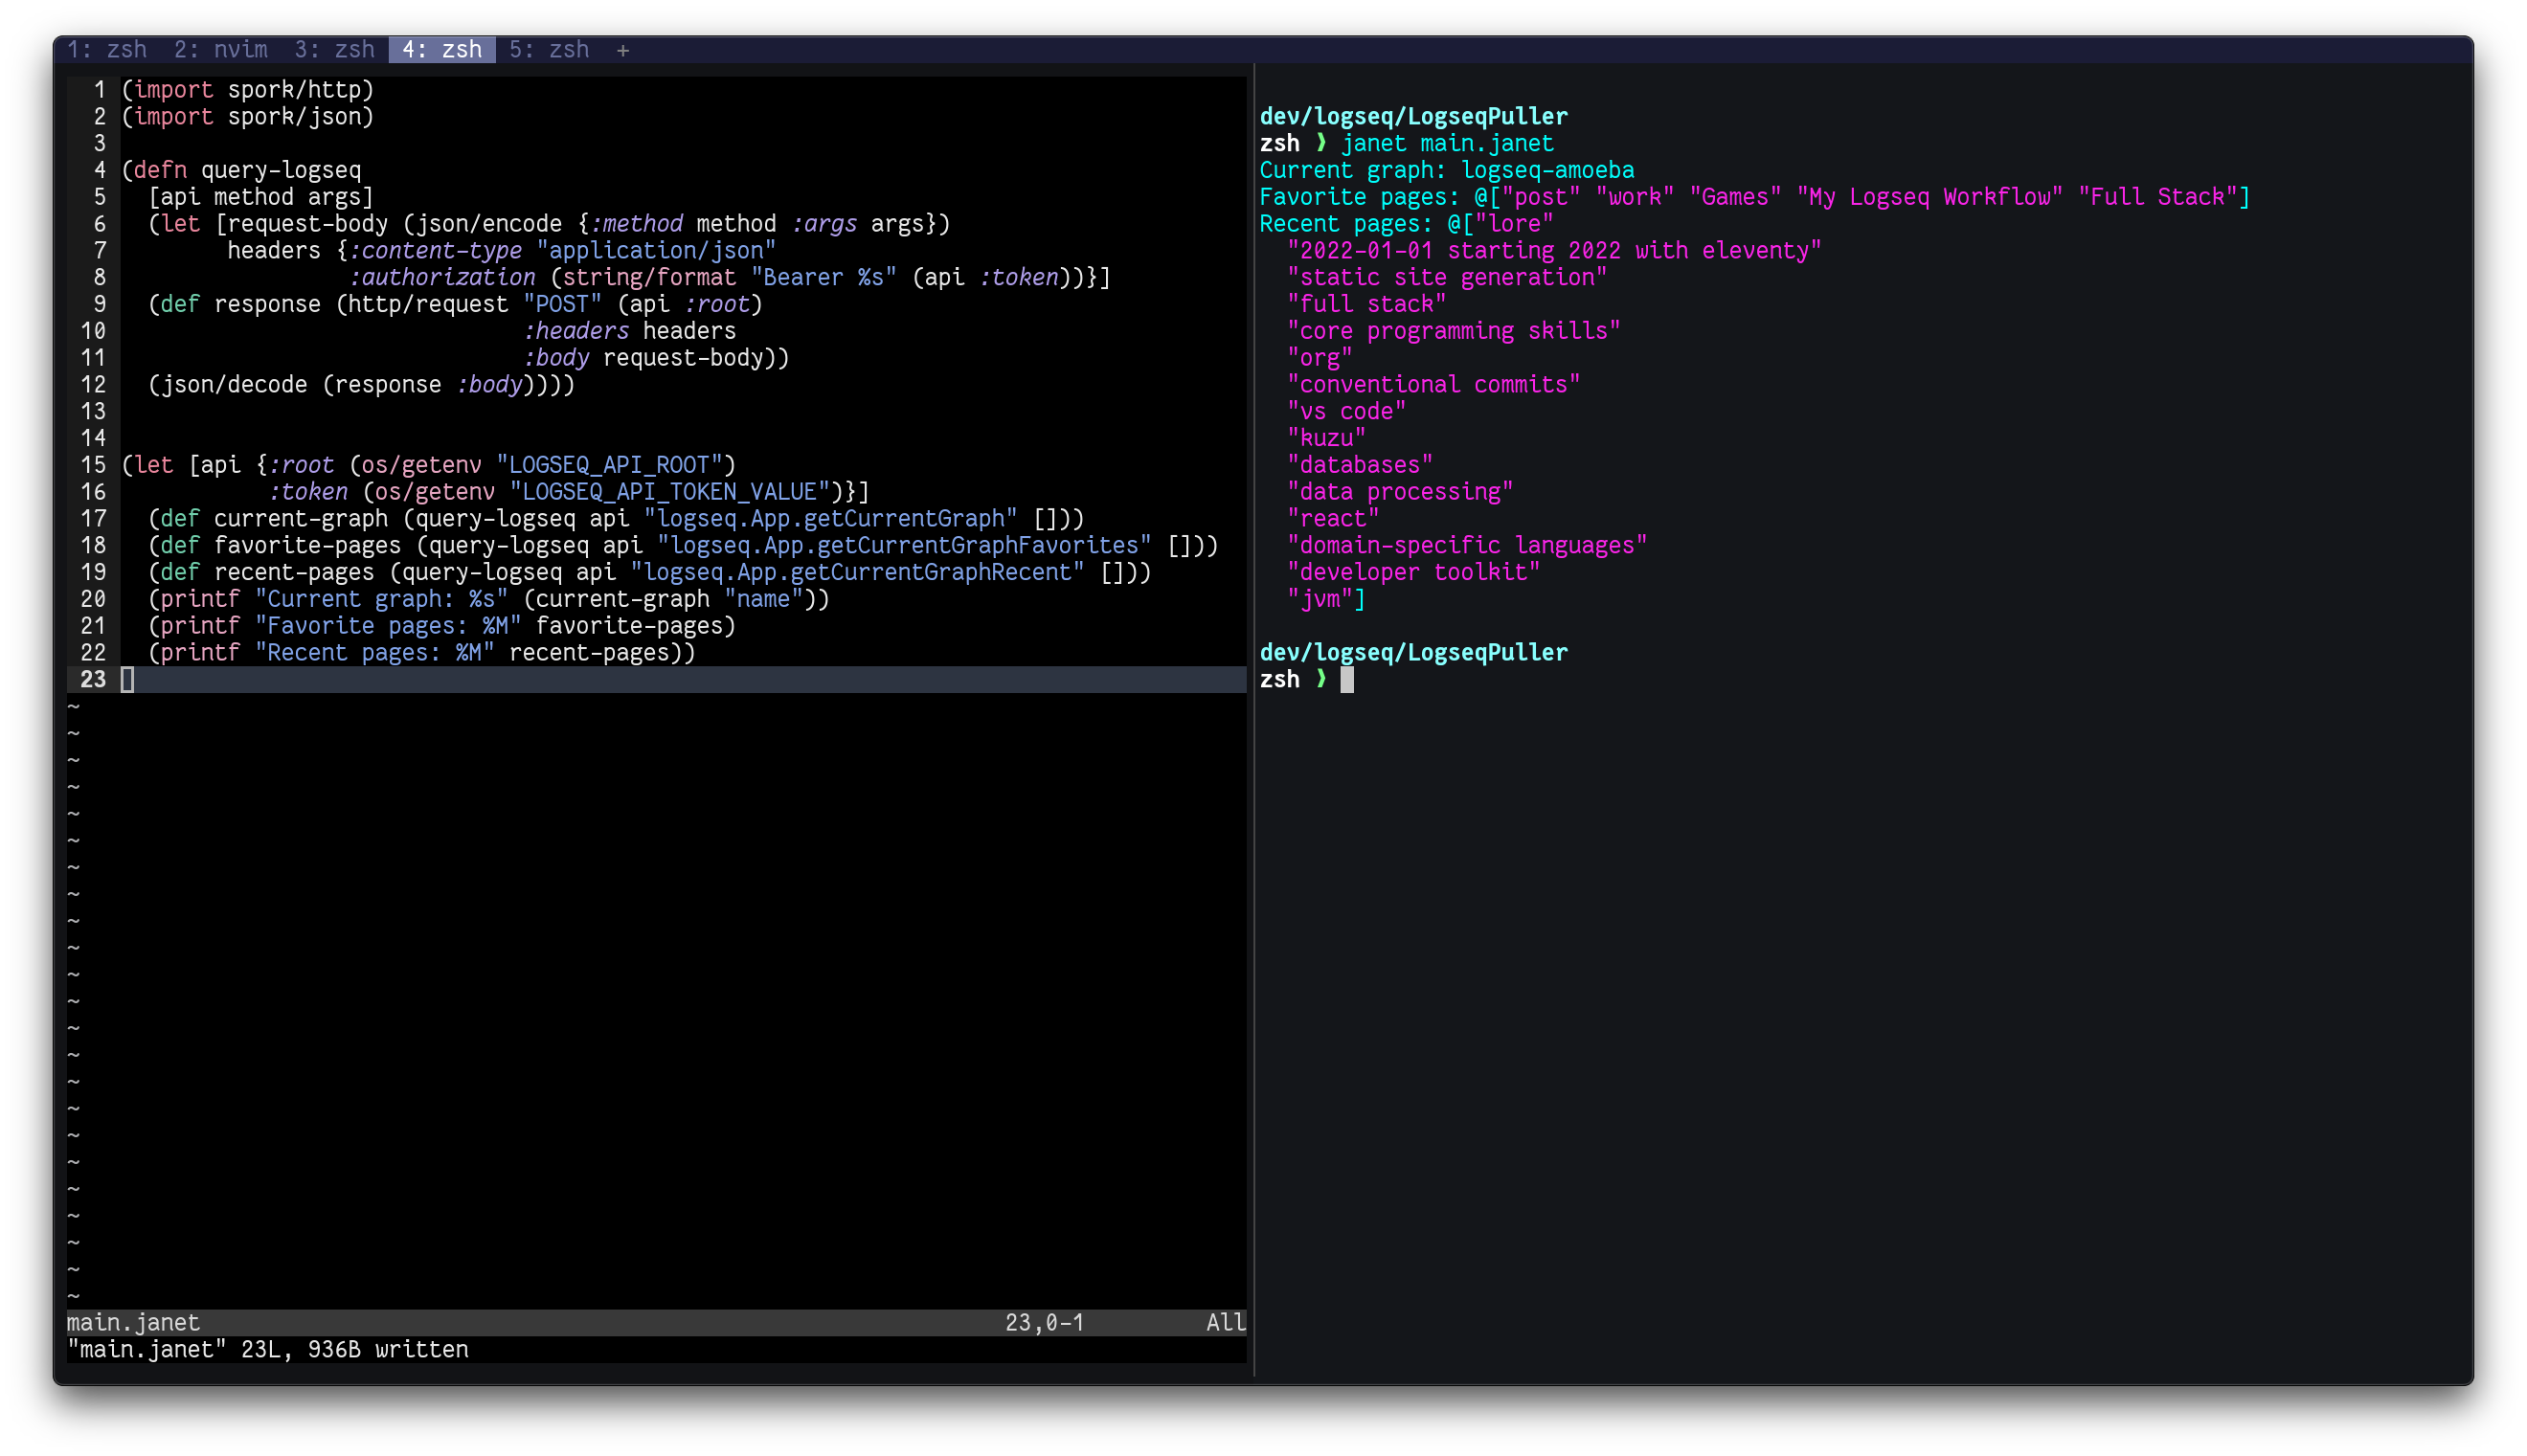Image resolution: width=2527 pixels, height=1456 pixels.
Task: Switch to the '1: zsh' tab
Action: [107, 50]
